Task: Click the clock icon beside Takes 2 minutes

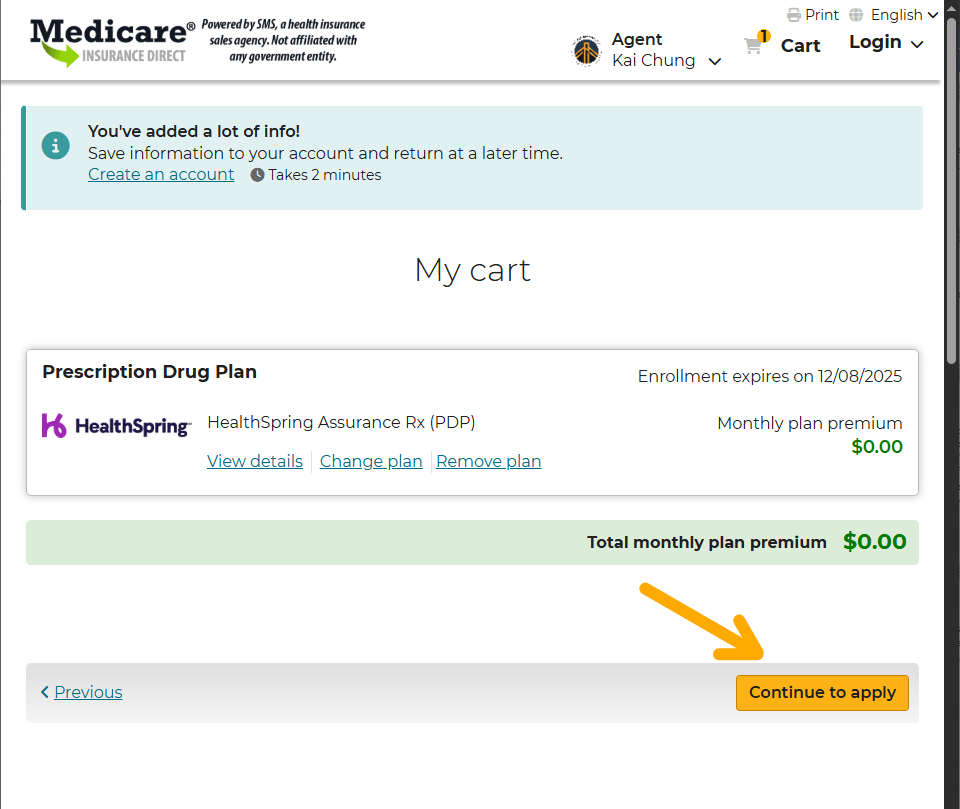Action: point(257,175)
